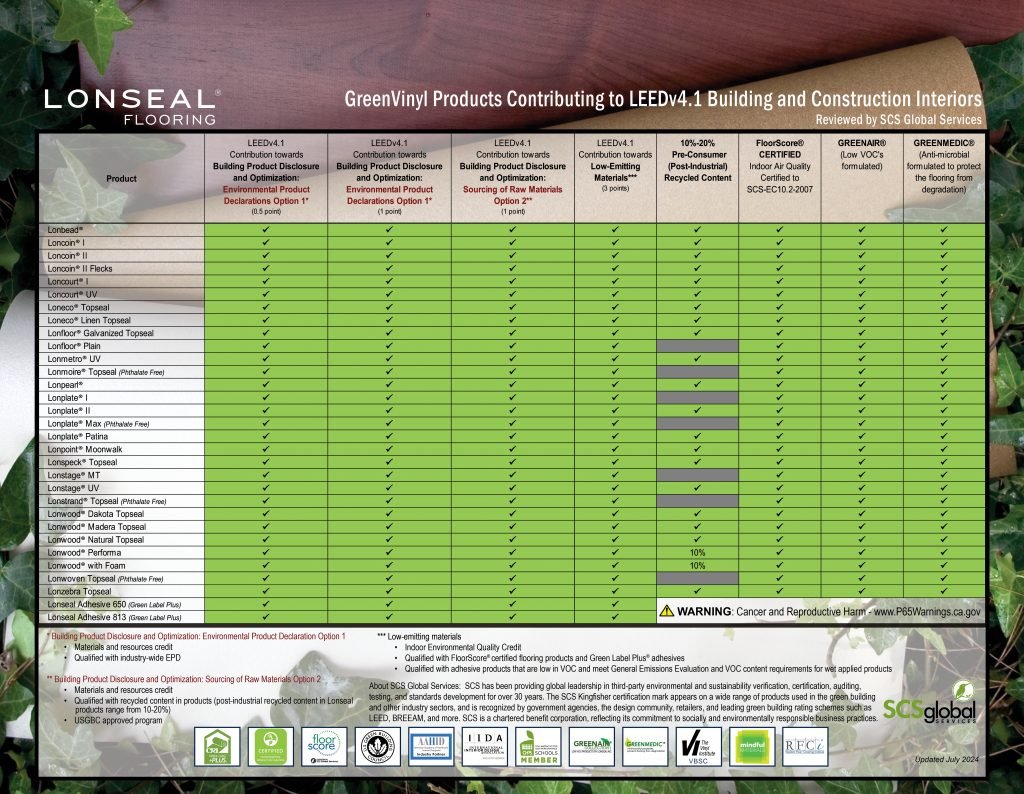The image size is (1024, 794).
Task: Click Lonzebra Topseal checkmark under FloorScore® column
Action: 780,591
